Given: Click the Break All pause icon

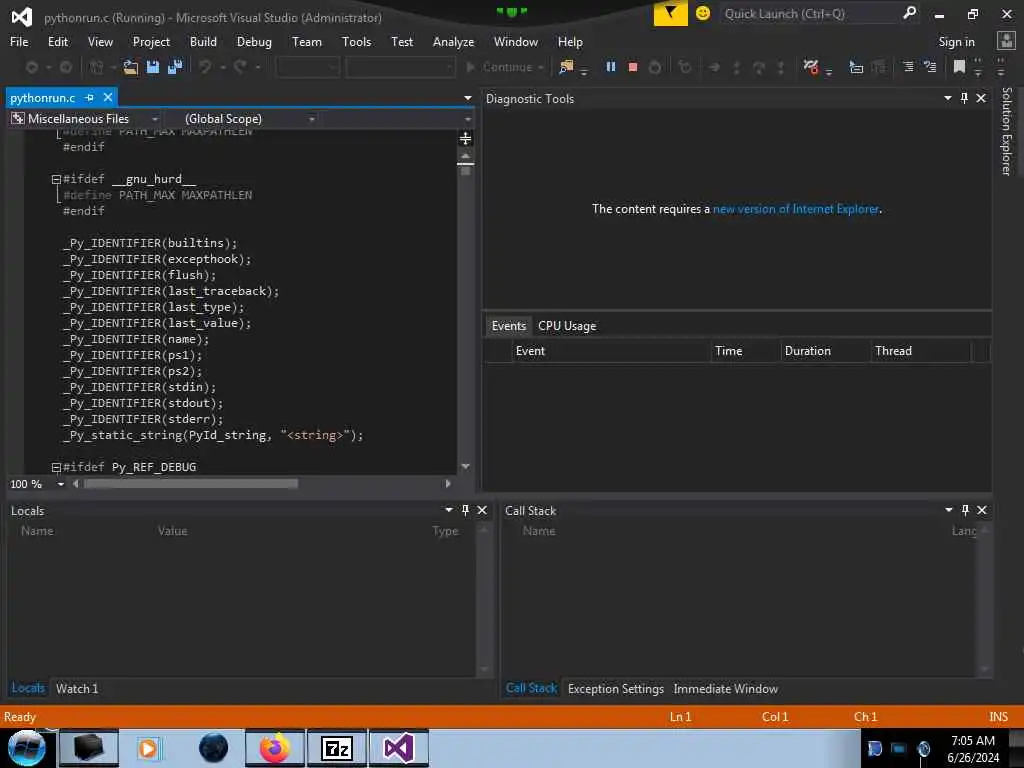Looking at the screenshot, I should click(x=611, y=67).
